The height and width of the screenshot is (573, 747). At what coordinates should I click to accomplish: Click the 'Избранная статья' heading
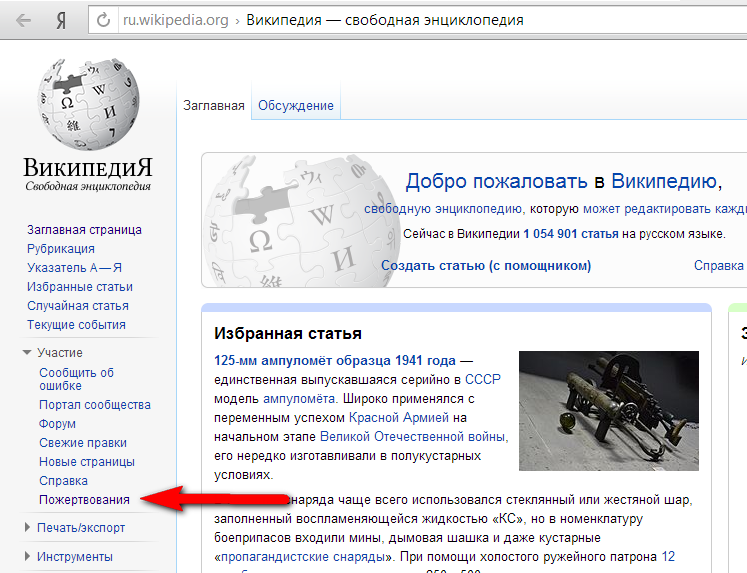[x=288, y=333]
